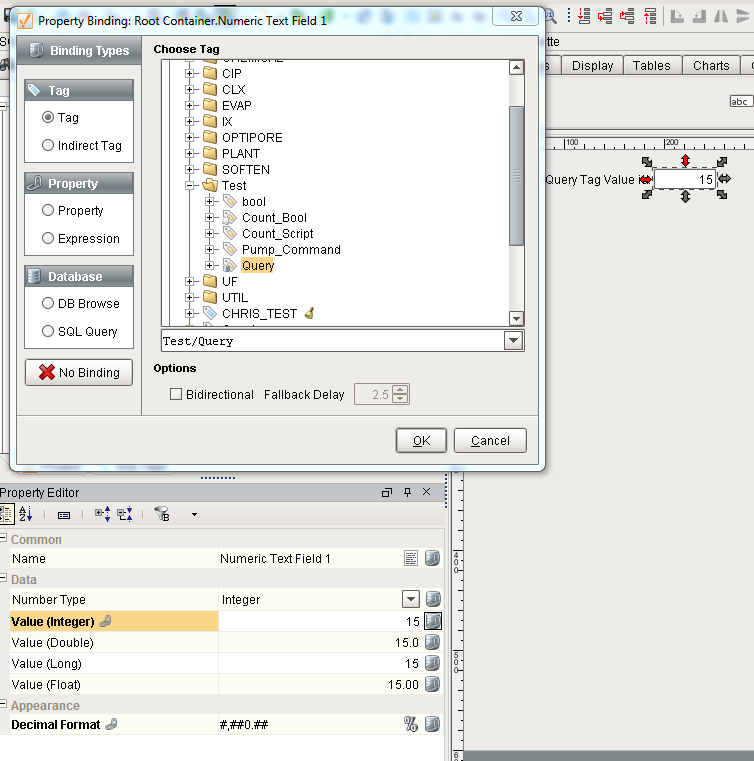Open the Number Type dropdown

(410, 599)
